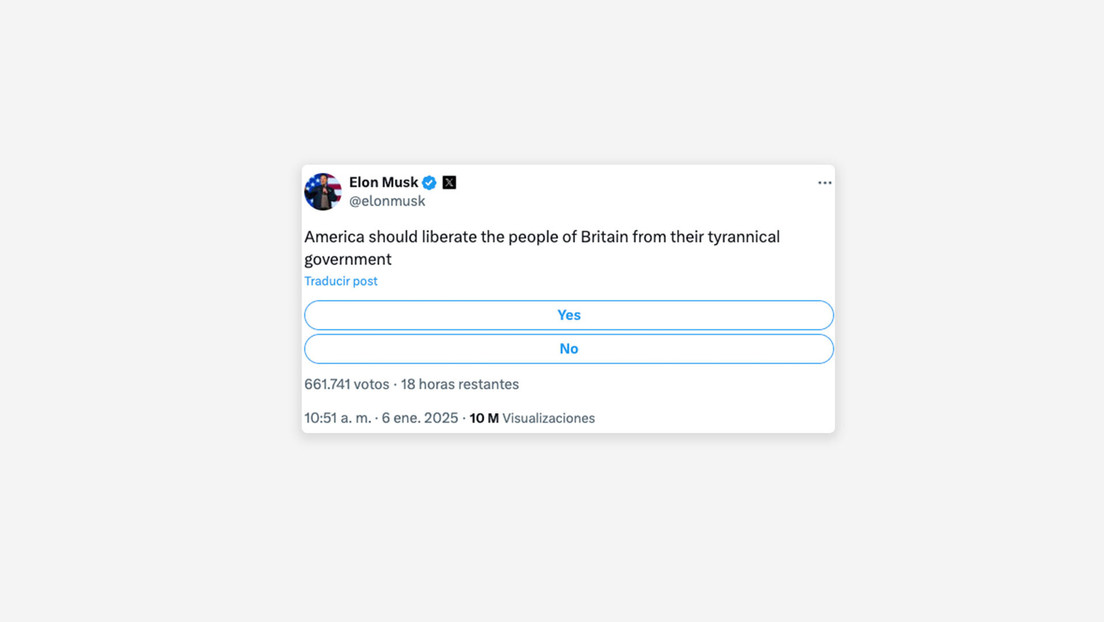Image resolution: width=1104 pixels, height=622 pixels.
Task: Open Elon Musk's profile picture
Action: pos(323,191)
